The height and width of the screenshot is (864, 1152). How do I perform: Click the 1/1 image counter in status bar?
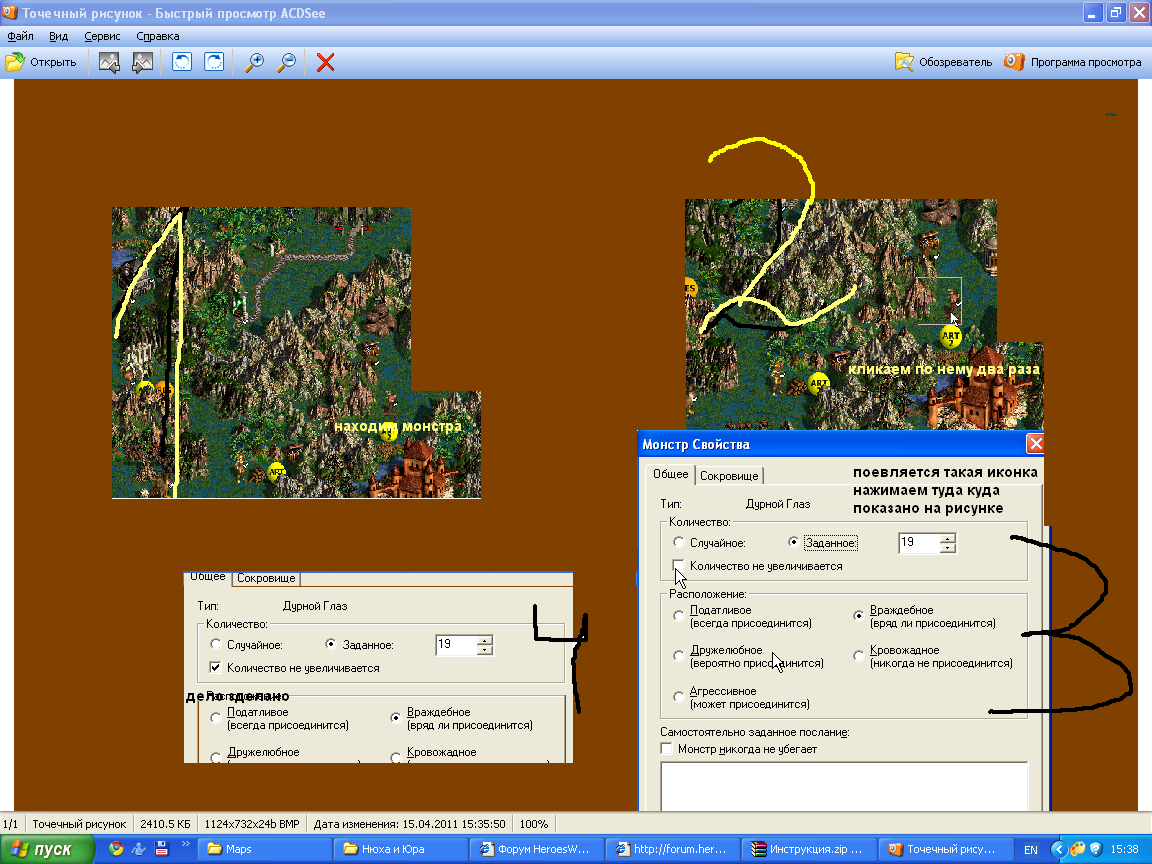11,824
